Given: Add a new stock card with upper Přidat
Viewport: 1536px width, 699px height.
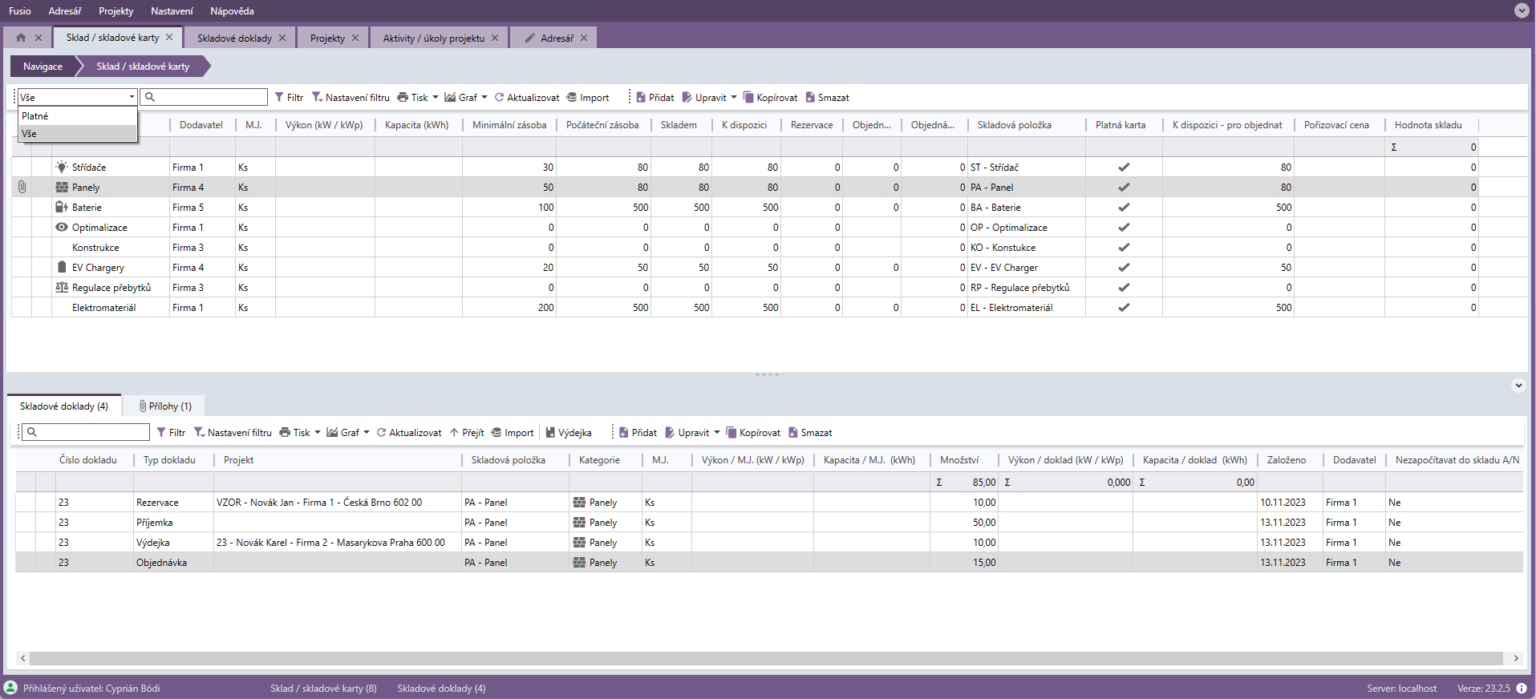Looking at the screenshot, I should [x=654, y=97].
